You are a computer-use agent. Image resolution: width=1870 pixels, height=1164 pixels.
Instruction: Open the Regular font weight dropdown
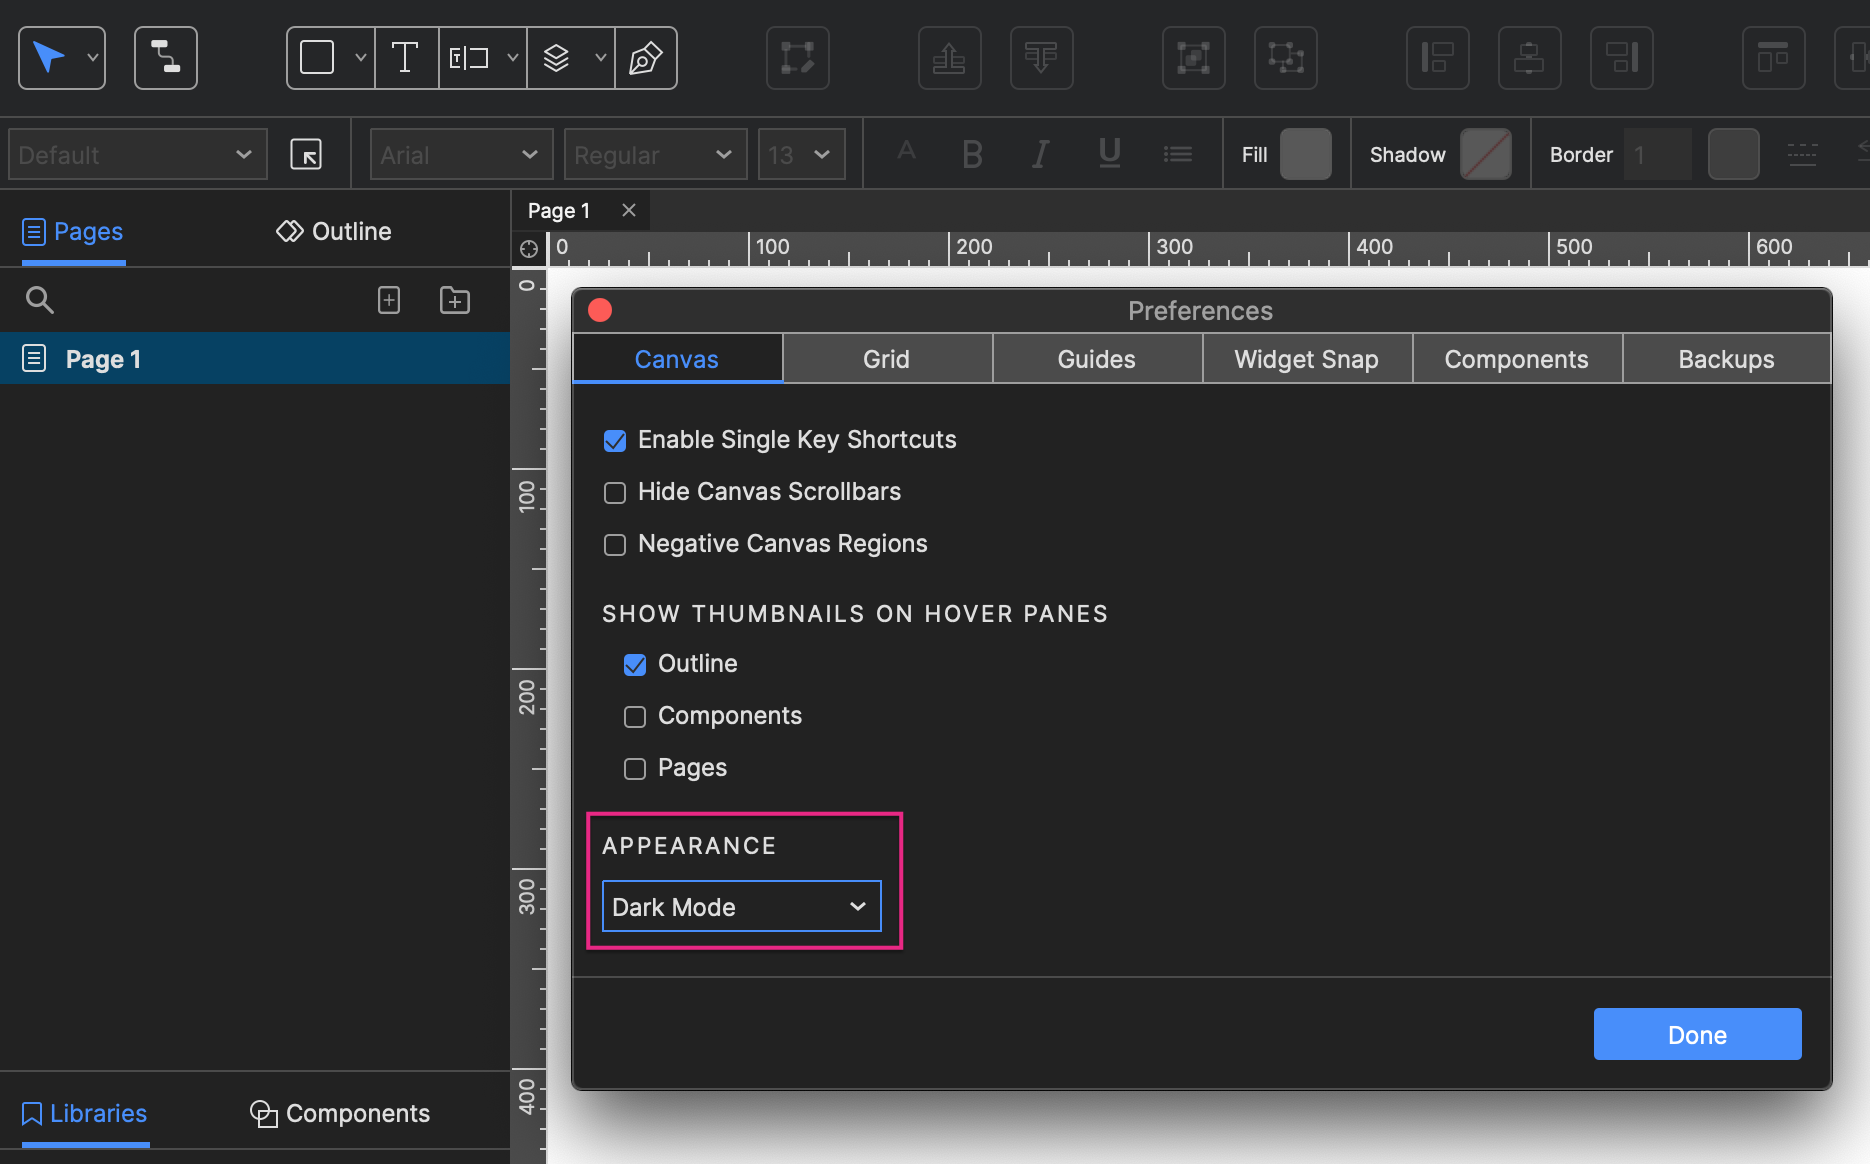tap(655, 155)
